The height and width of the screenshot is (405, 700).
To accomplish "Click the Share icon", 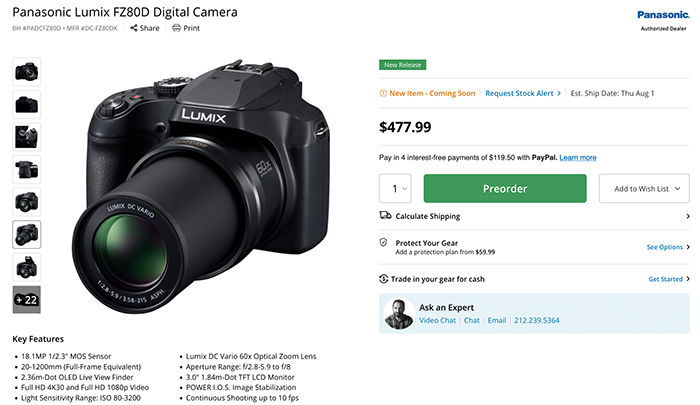I will coord(134,29).
